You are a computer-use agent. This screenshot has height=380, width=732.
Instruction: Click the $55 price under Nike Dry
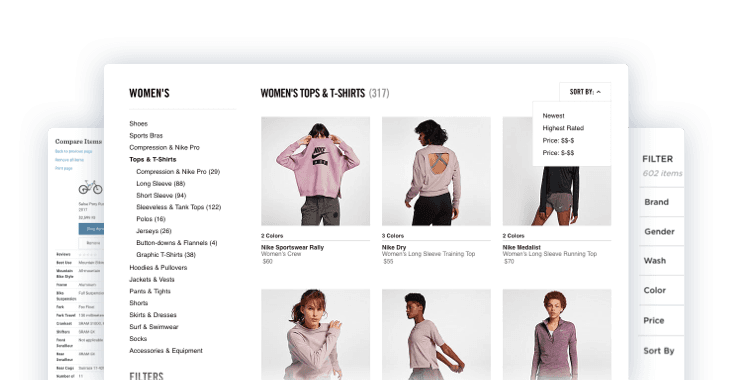[x=388, y=262]
